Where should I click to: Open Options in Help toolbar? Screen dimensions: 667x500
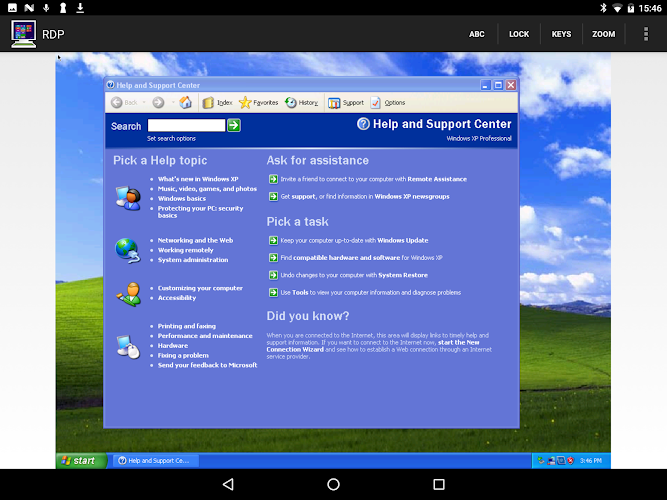(388, 103)
